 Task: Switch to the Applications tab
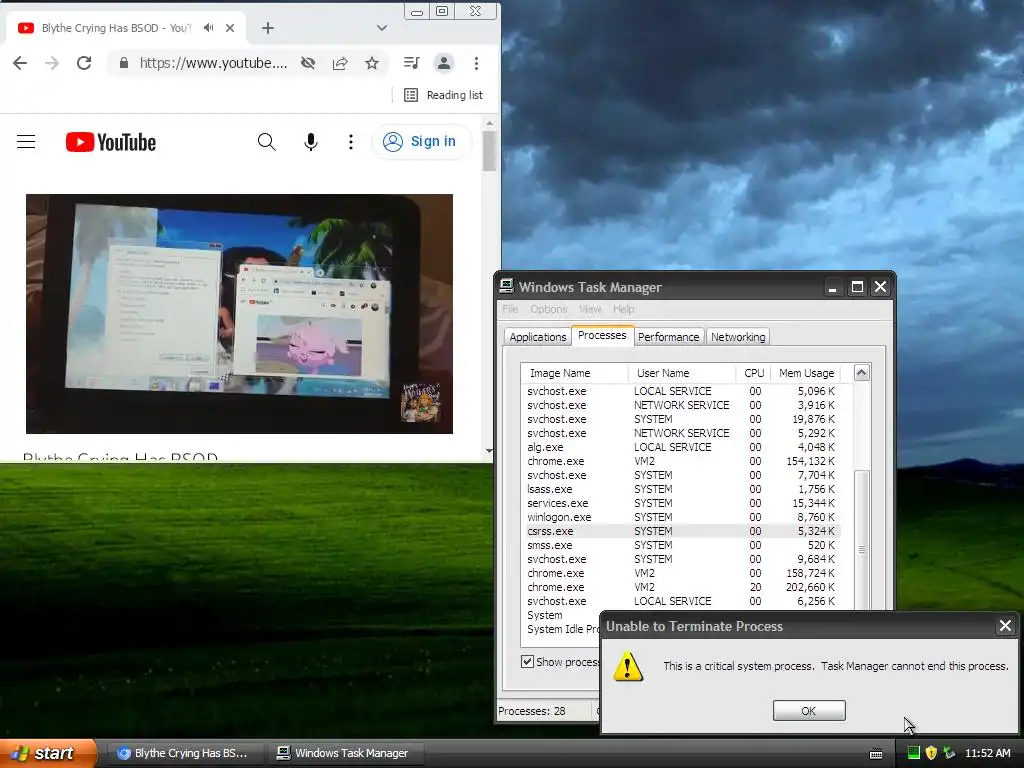(x=537, y=337)
